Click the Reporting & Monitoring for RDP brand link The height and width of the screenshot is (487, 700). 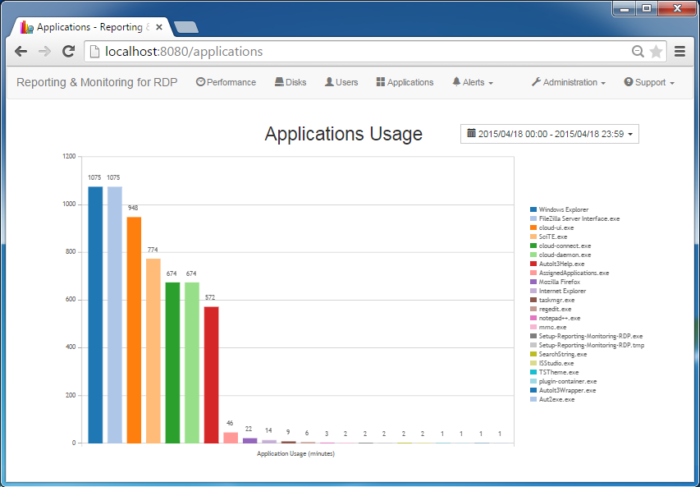click(x=97, y=82)
